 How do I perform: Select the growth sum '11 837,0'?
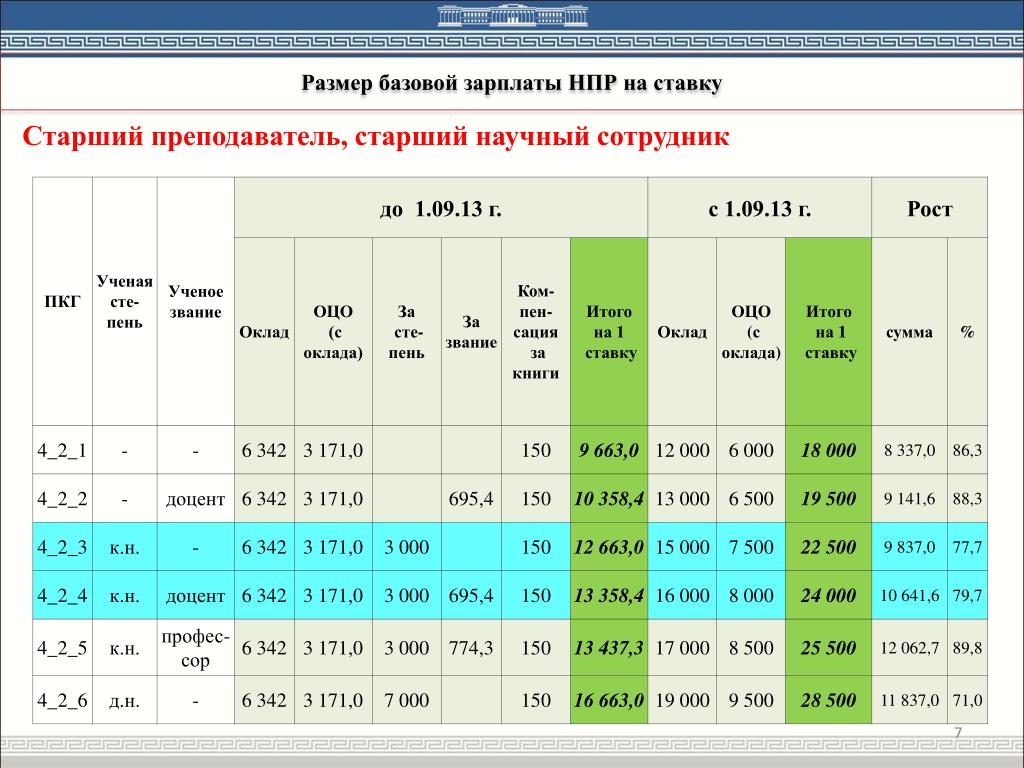coord(909,700)
